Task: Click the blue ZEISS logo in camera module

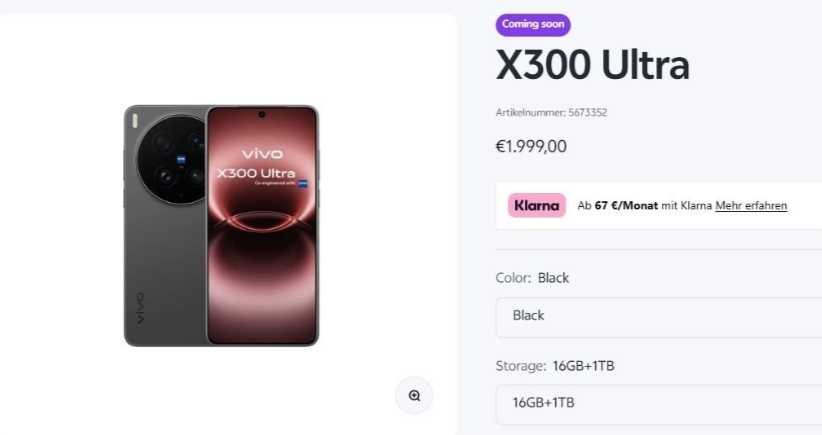Action: [181, 158]
